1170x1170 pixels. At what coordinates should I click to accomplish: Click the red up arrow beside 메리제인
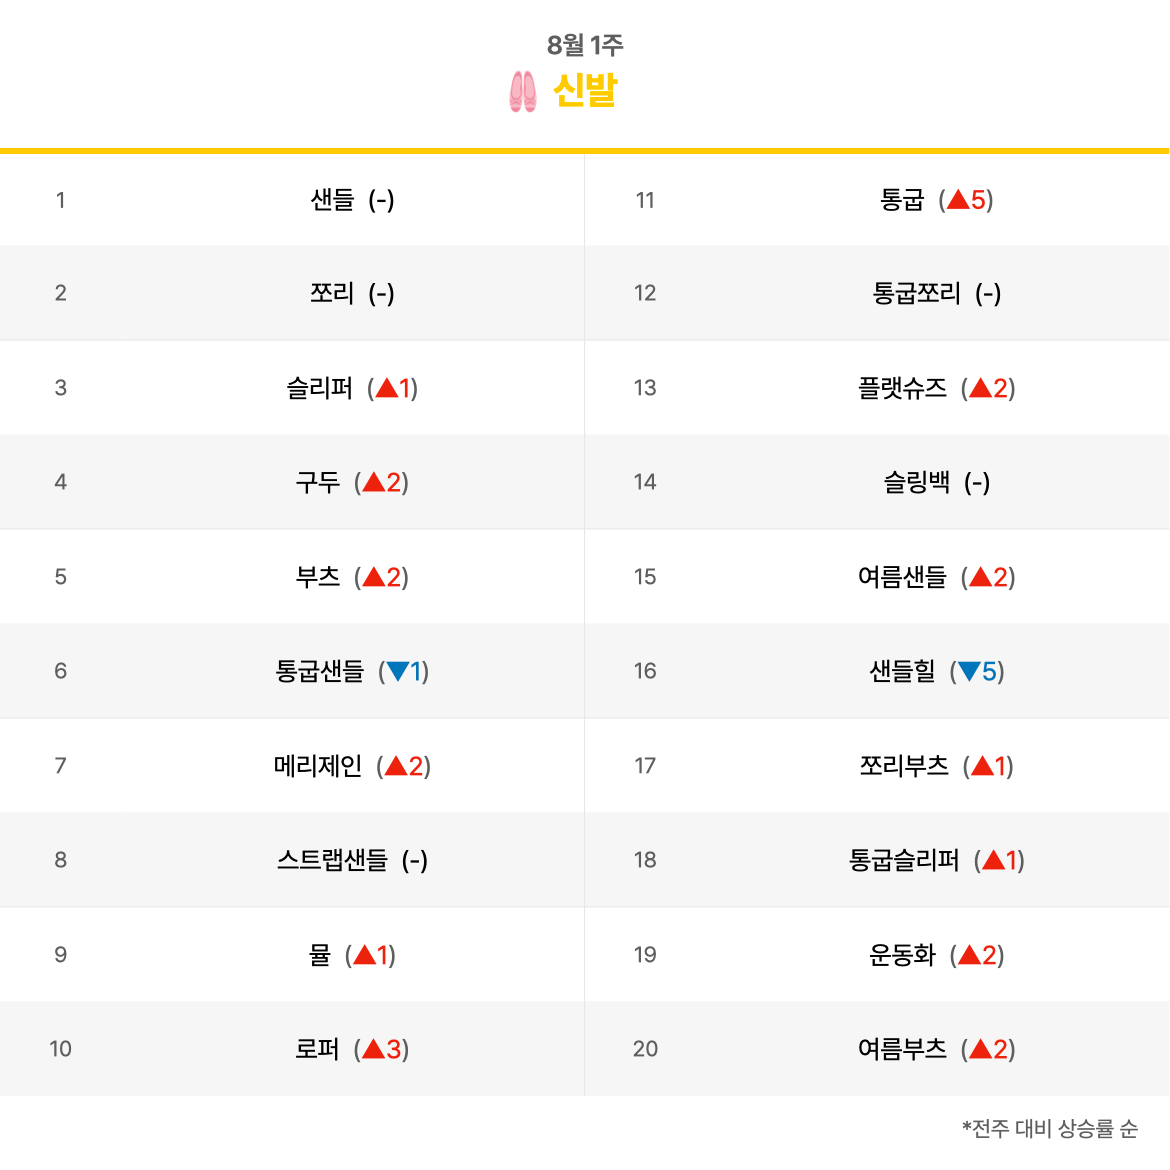(x=396, y=765)
